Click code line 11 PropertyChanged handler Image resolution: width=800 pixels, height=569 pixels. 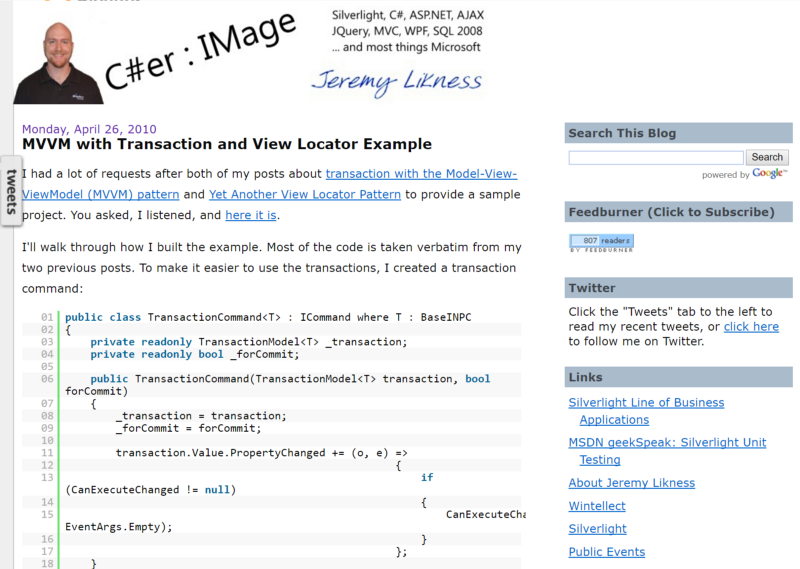tap(261, 453)
